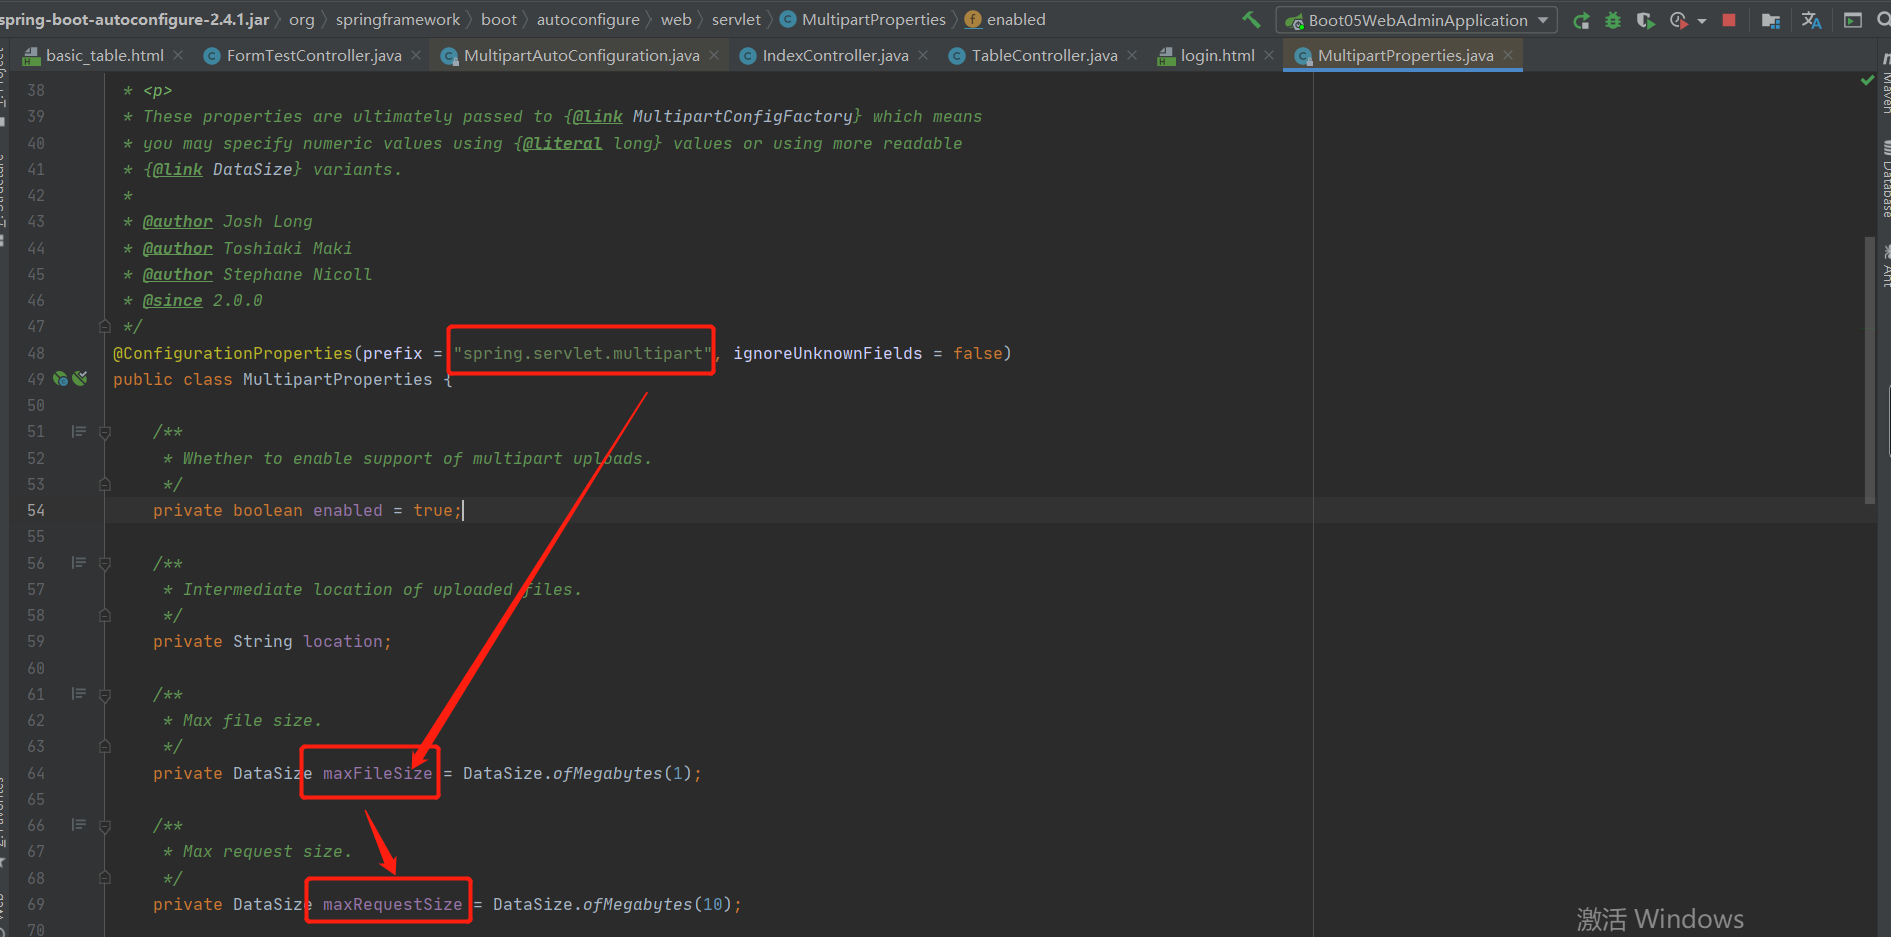Image resolution: width=1891 pixels, height=937 pixels.
Task: Click the location field name on line 59
Action: pos(343,641)
